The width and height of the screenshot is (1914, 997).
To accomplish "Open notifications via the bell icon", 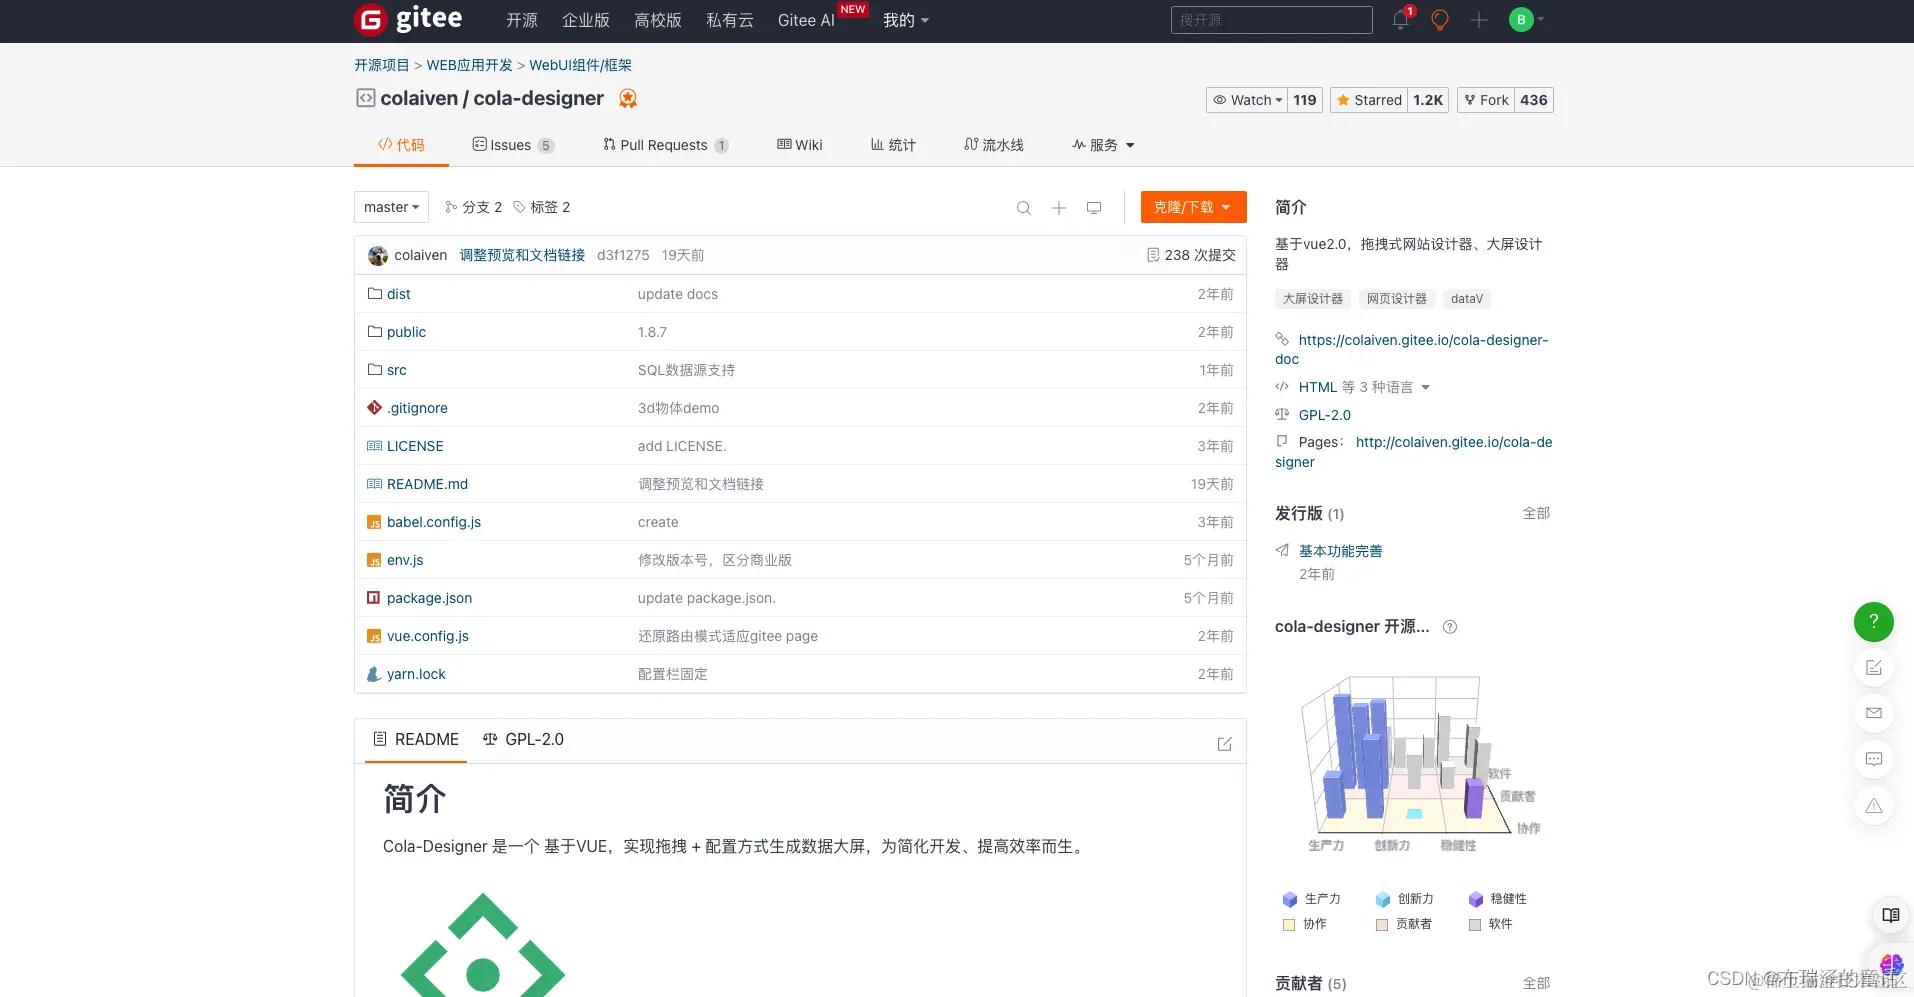I will (1397, 19).
